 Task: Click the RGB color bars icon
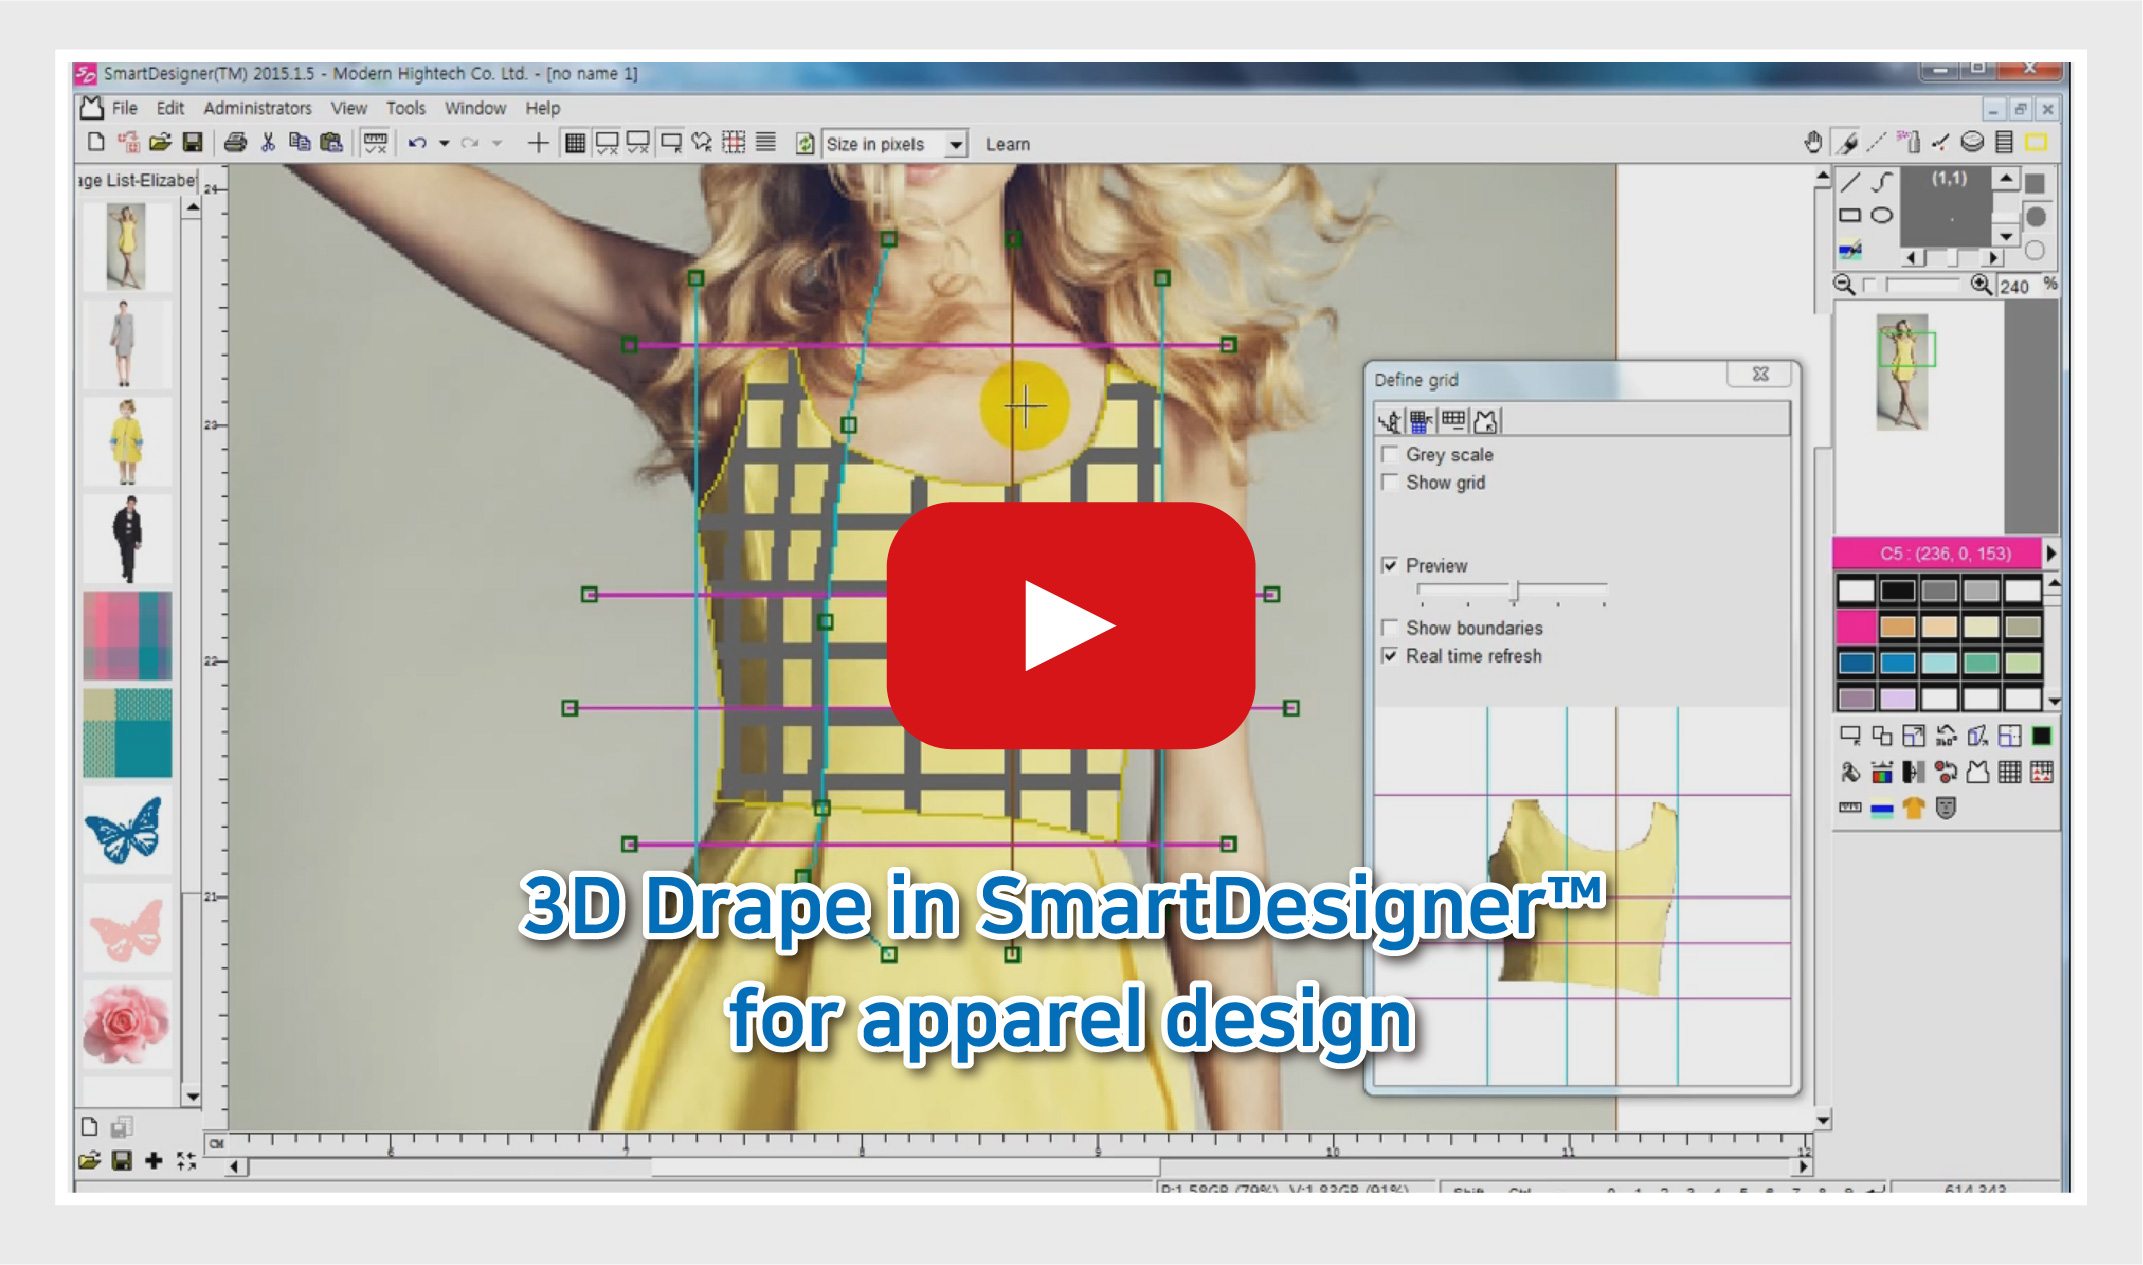[x=1882, y=771]
